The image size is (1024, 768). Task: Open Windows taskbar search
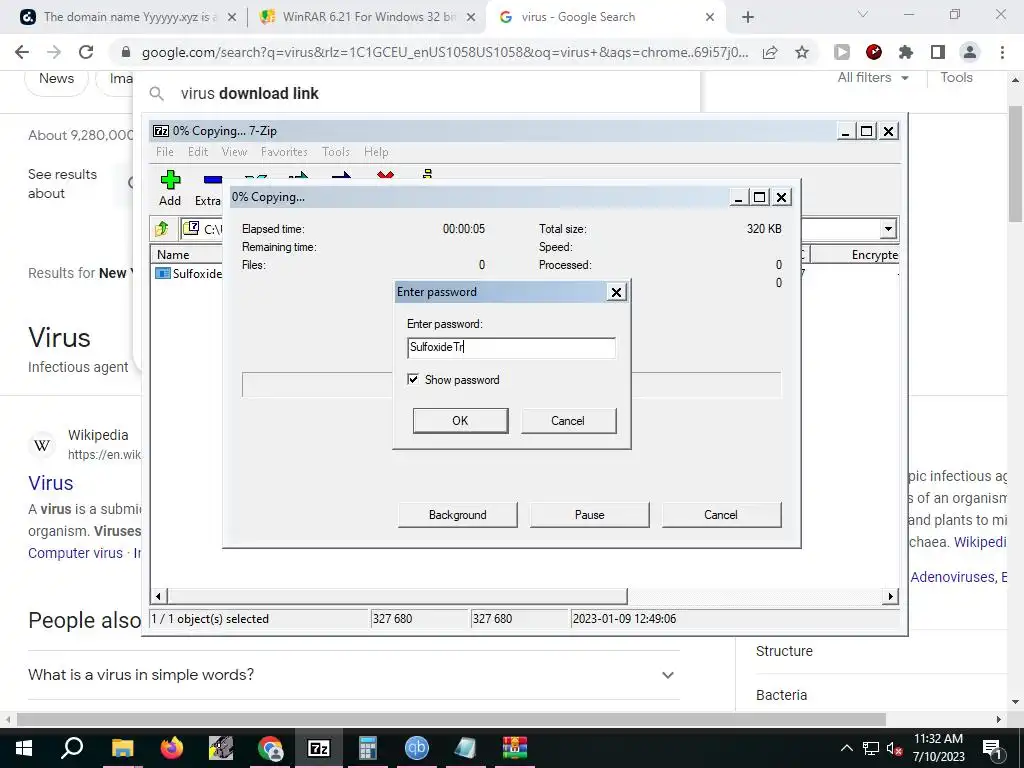[72, 748]
